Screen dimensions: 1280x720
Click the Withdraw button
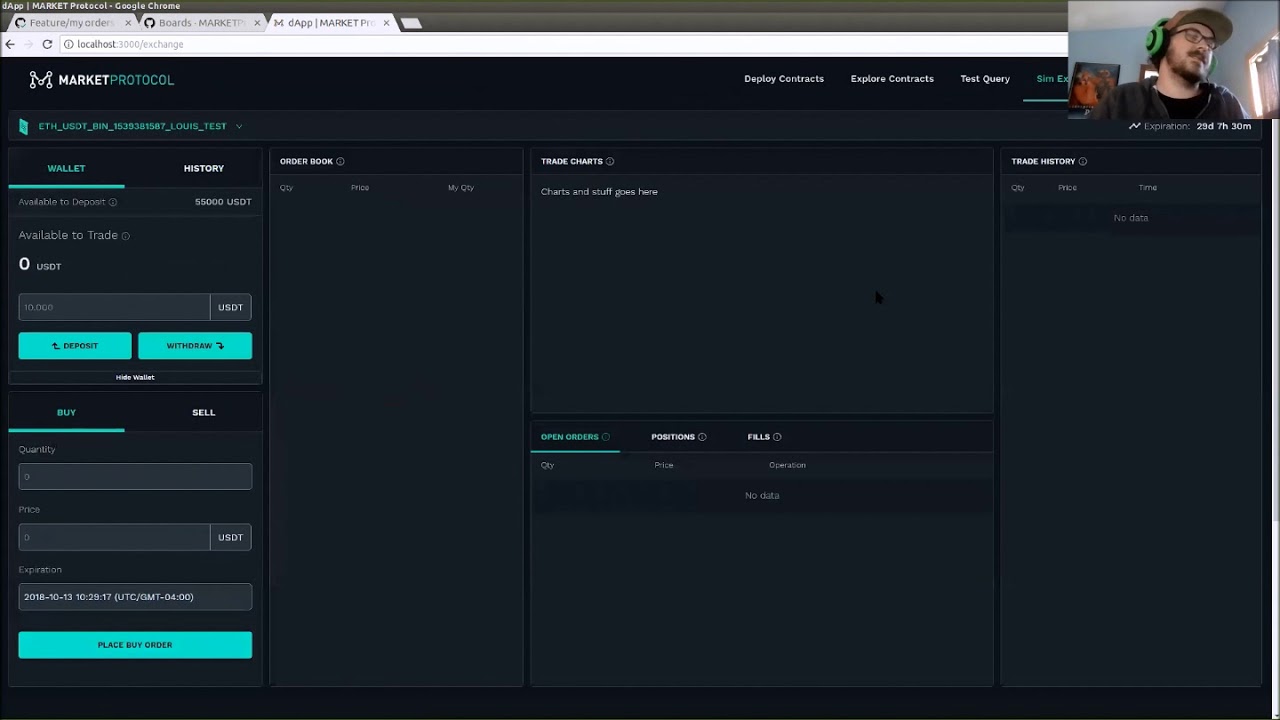[195, 346]
